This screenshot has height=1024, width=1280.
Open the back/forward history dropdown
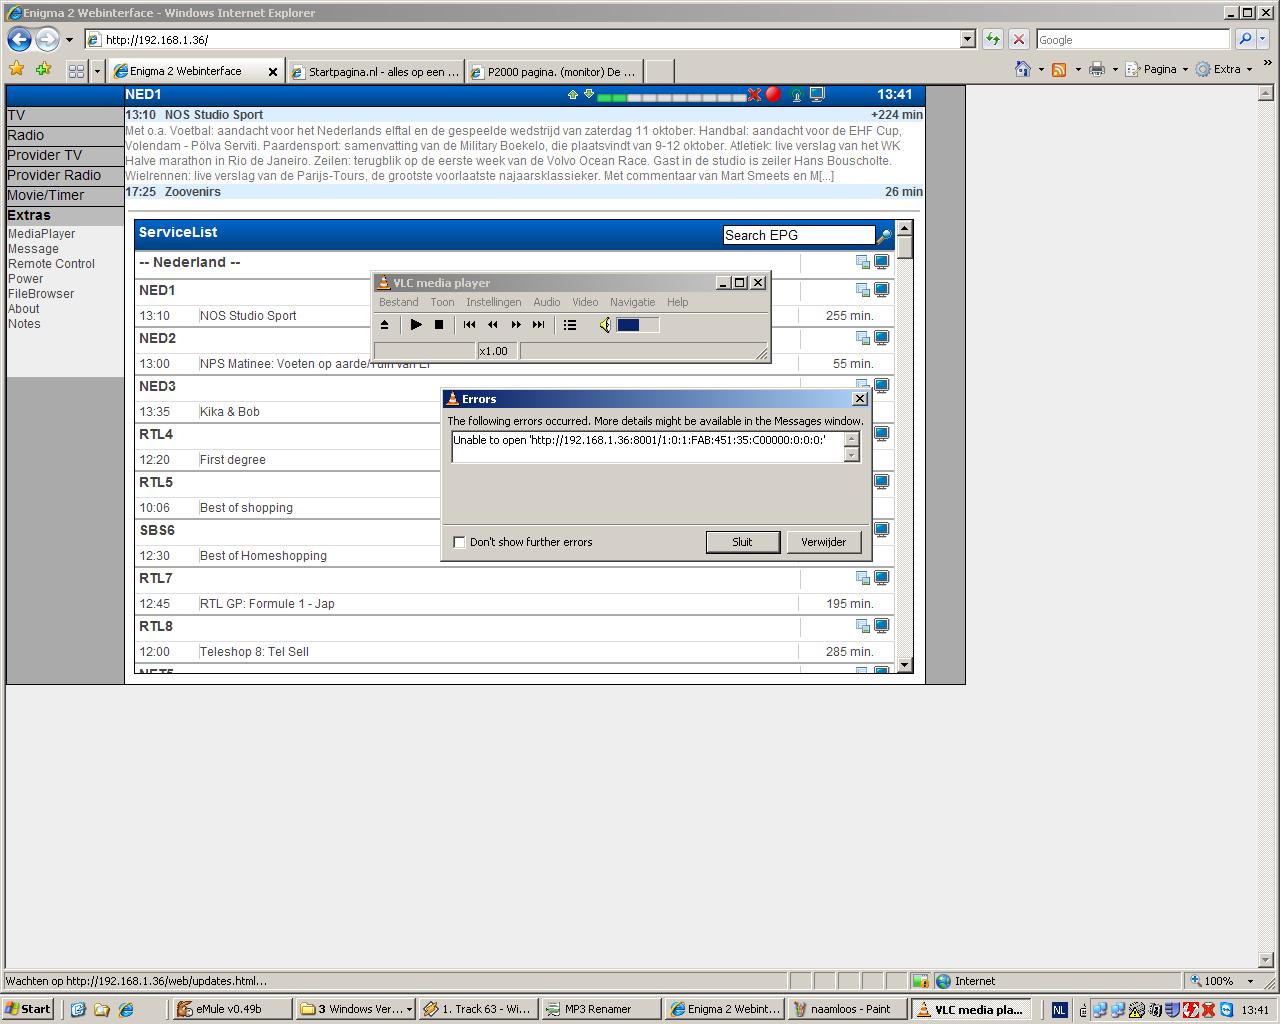[69, 40]
